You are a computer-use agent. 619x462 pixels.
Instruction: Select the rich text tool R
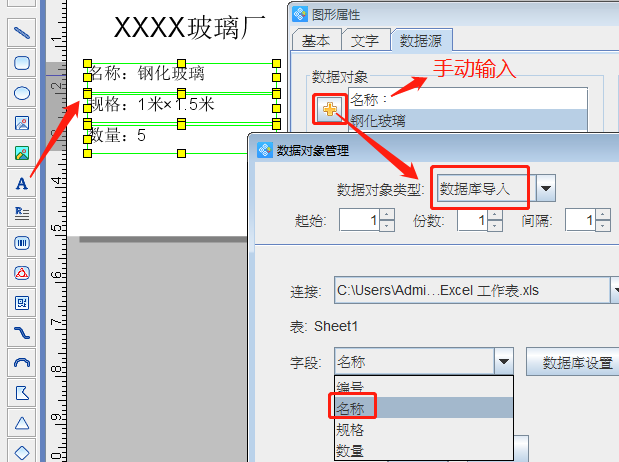tap(22, 213)
